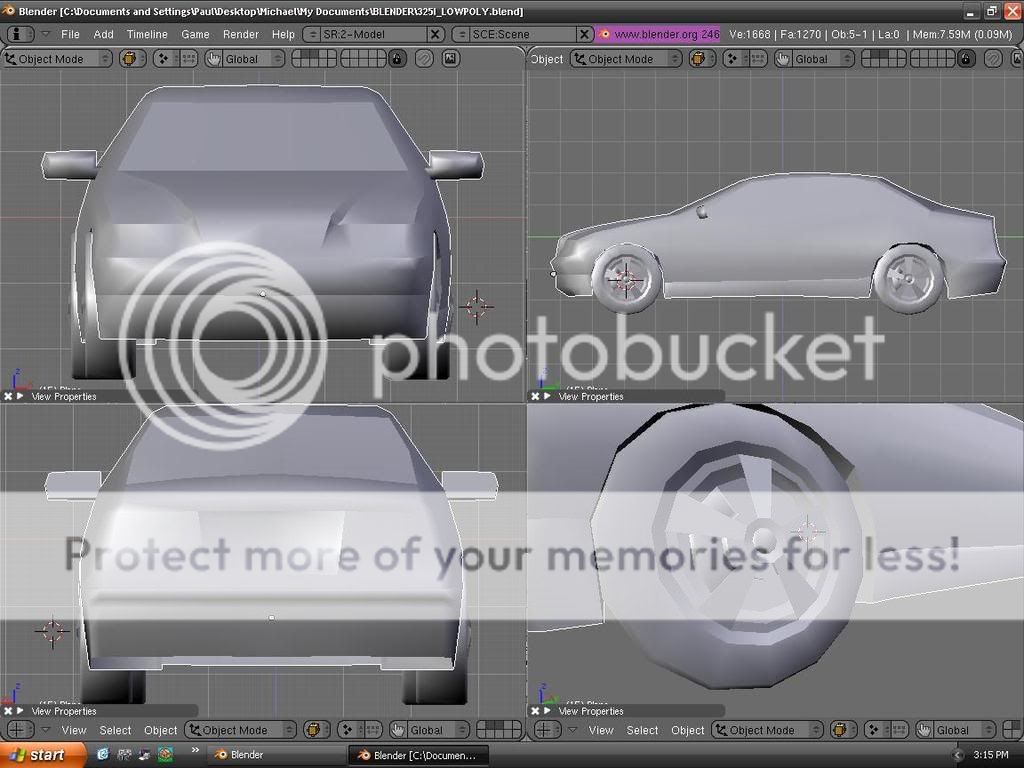Click the draw-type sphere icon in wheel viewport header
Image resolution: width=1024 pixels, height=768 pixels.
click(839, 730)
